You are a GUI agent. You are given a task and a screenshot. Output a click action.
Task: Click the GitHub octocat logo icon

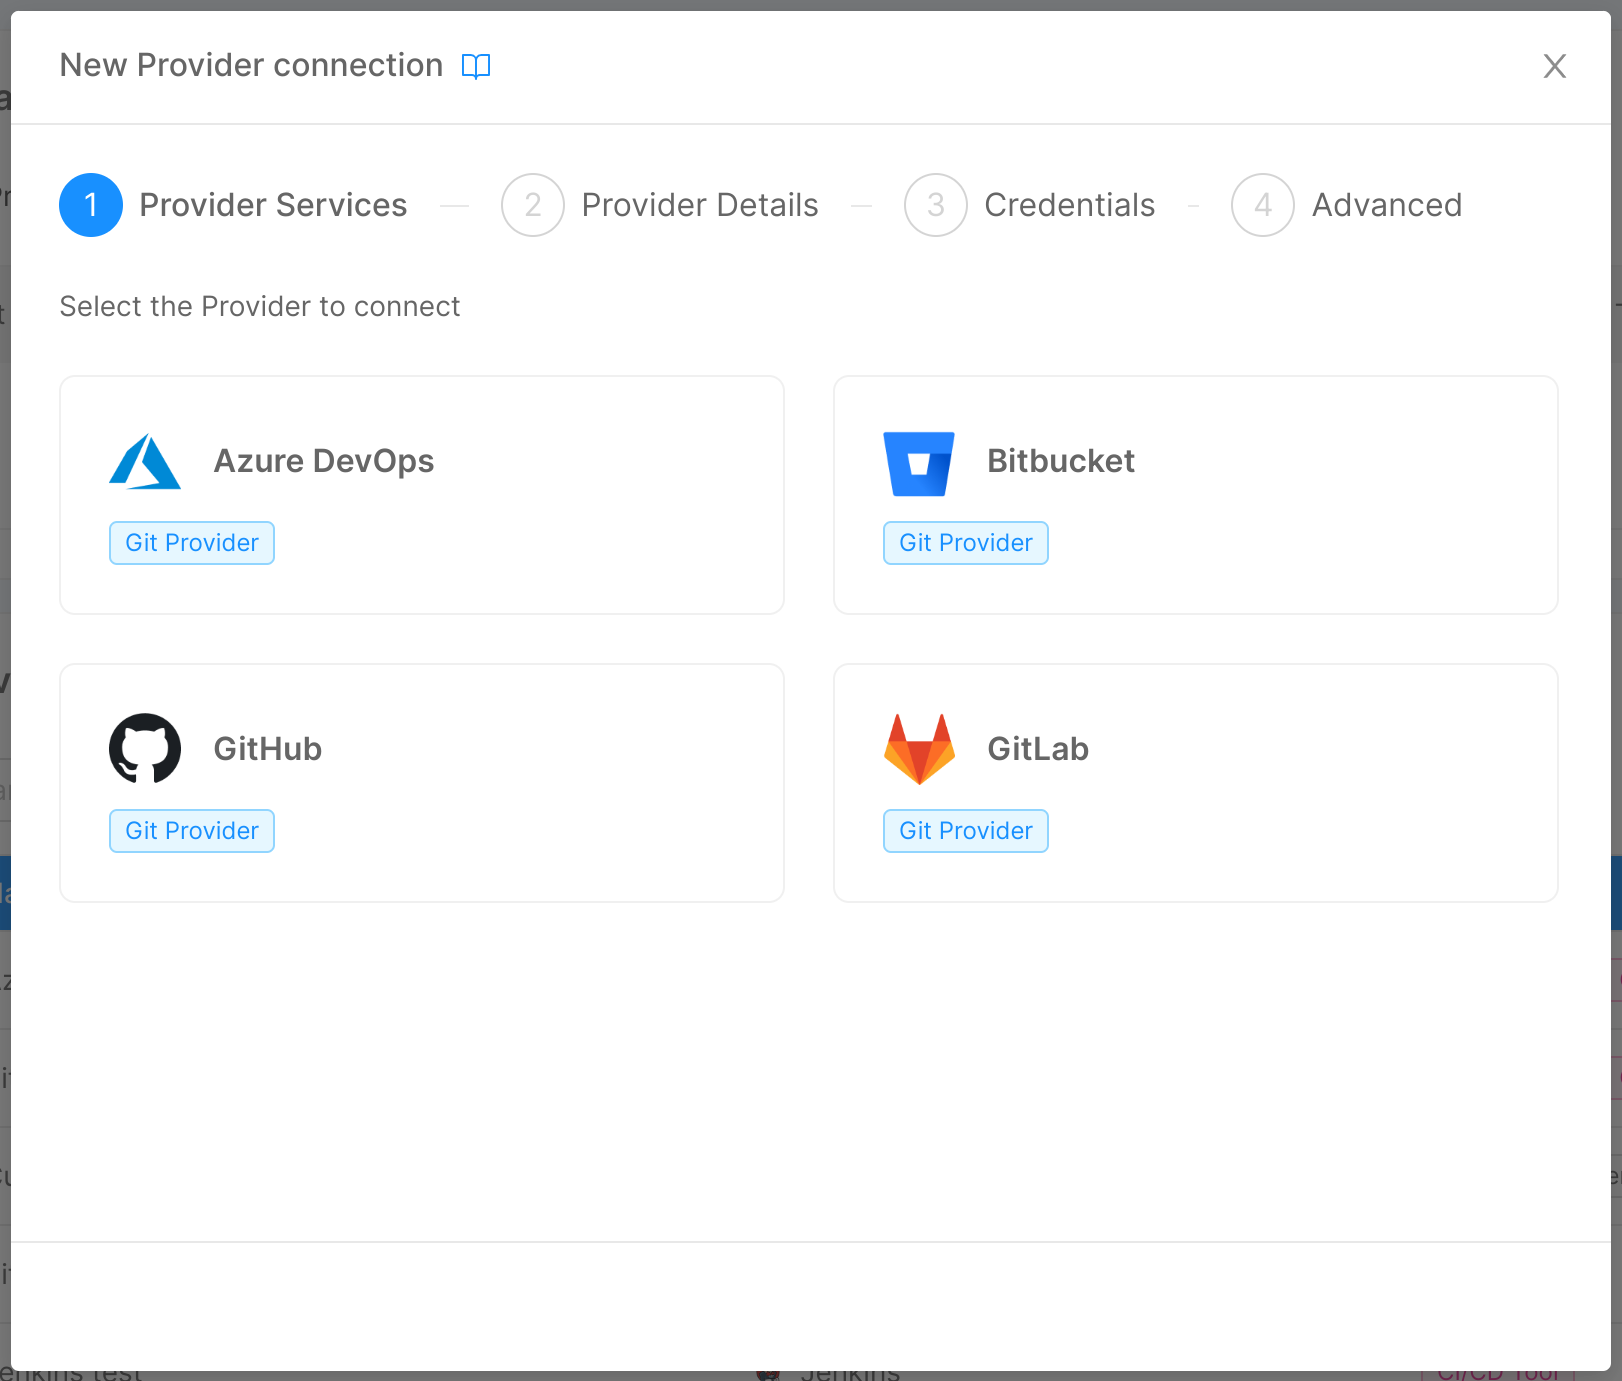(144, 748)
